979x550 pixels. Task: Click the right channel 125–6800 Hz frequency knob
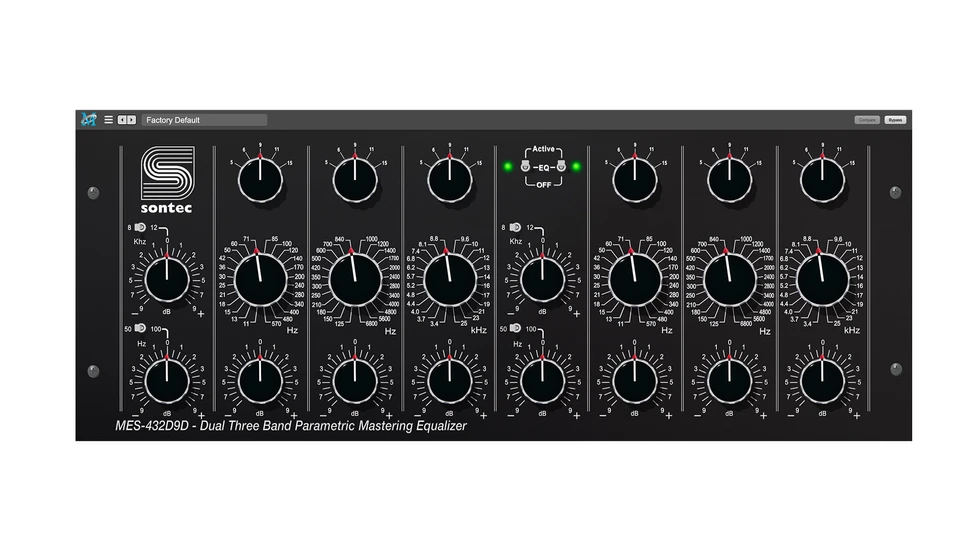(729, 280)
